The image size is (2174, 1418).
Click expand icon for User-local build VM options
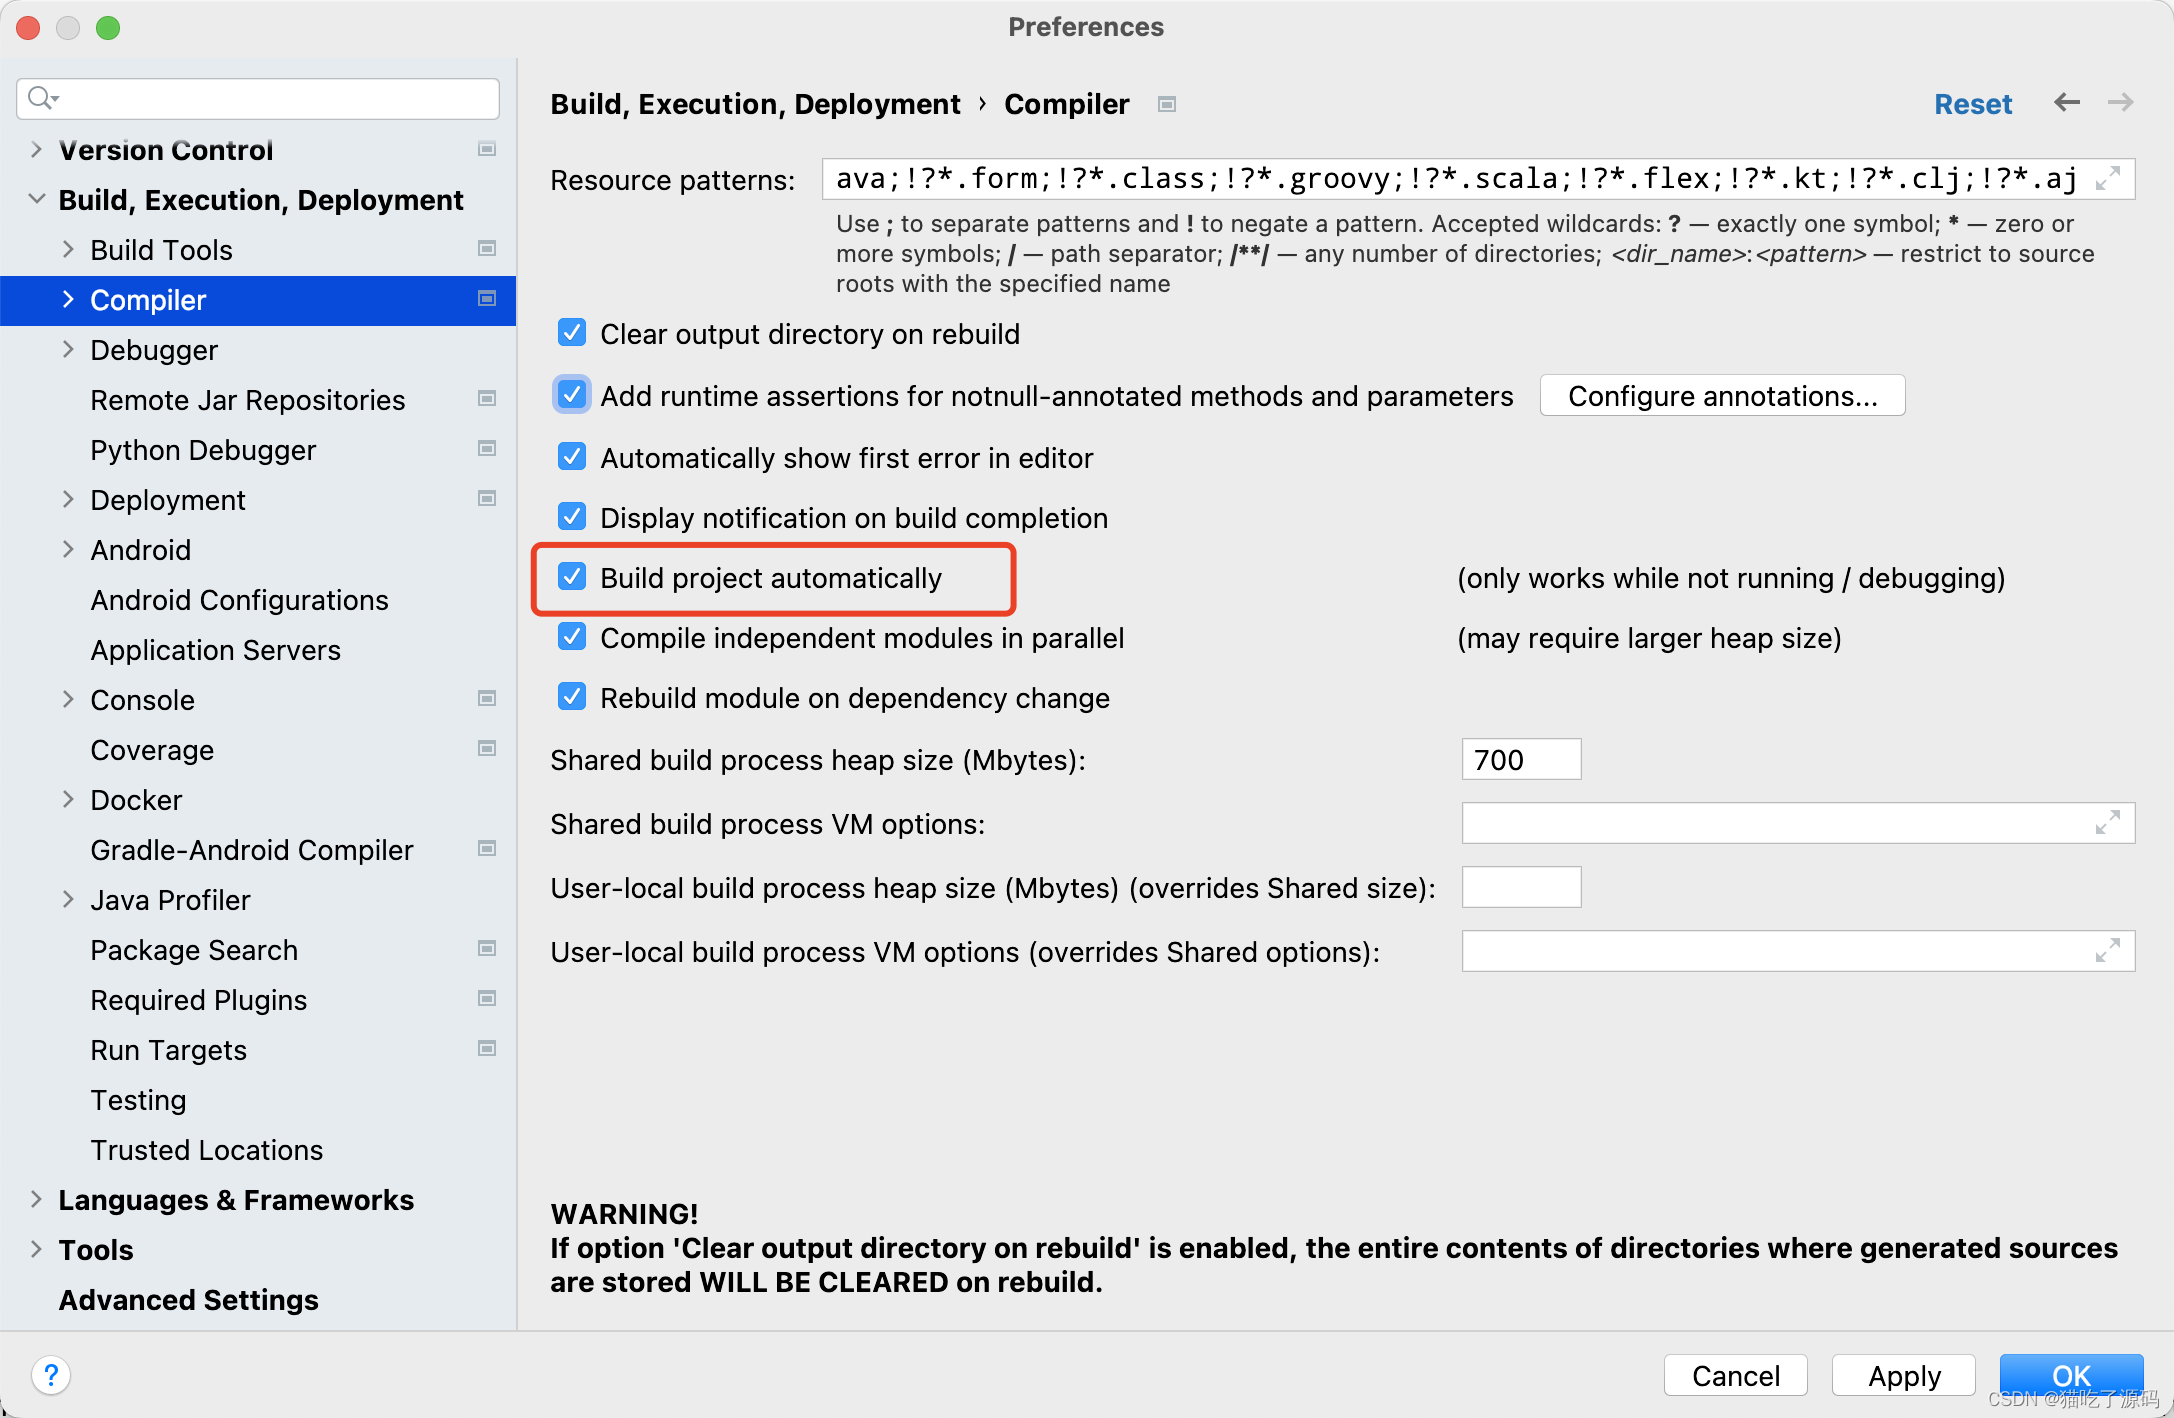(2109, 951)
